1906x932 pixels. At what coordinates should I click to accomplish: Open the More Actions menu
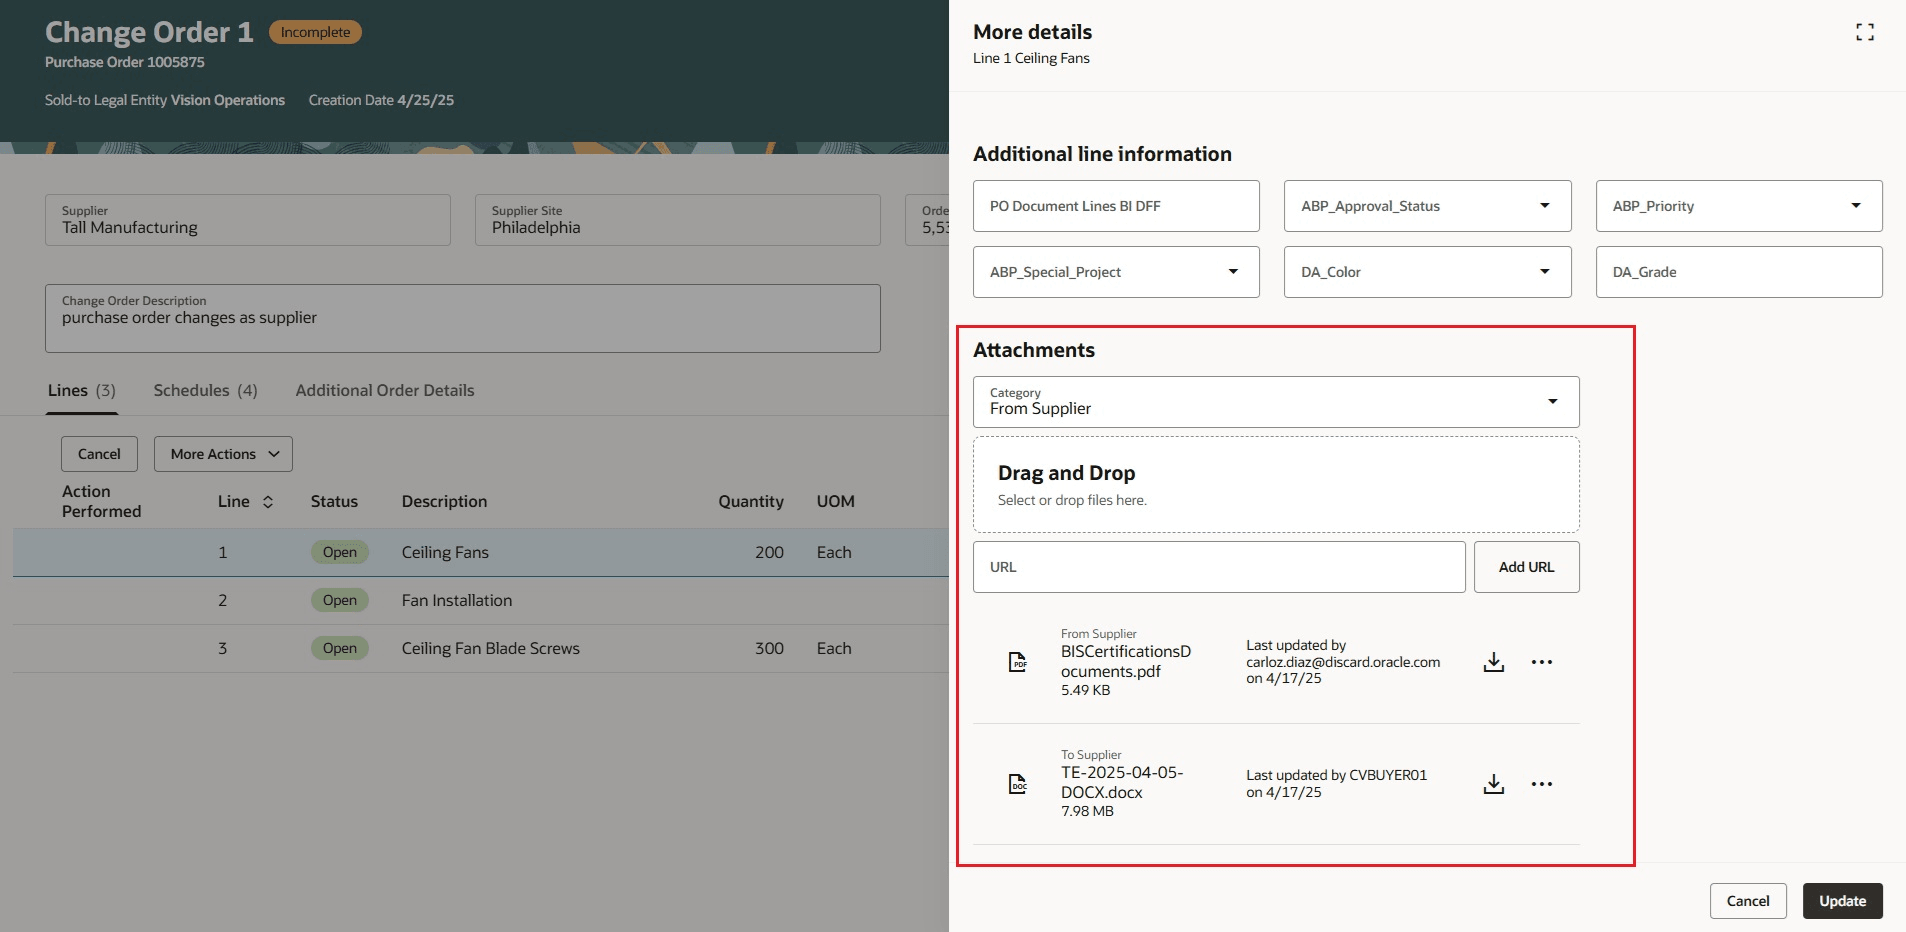pos(222,453)
